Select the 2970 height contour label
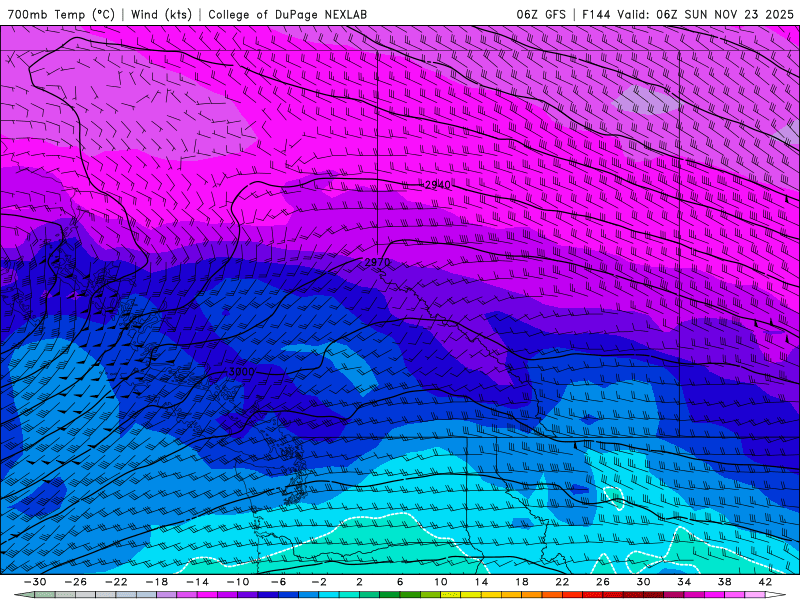800x600 pixels. (378, 262)
